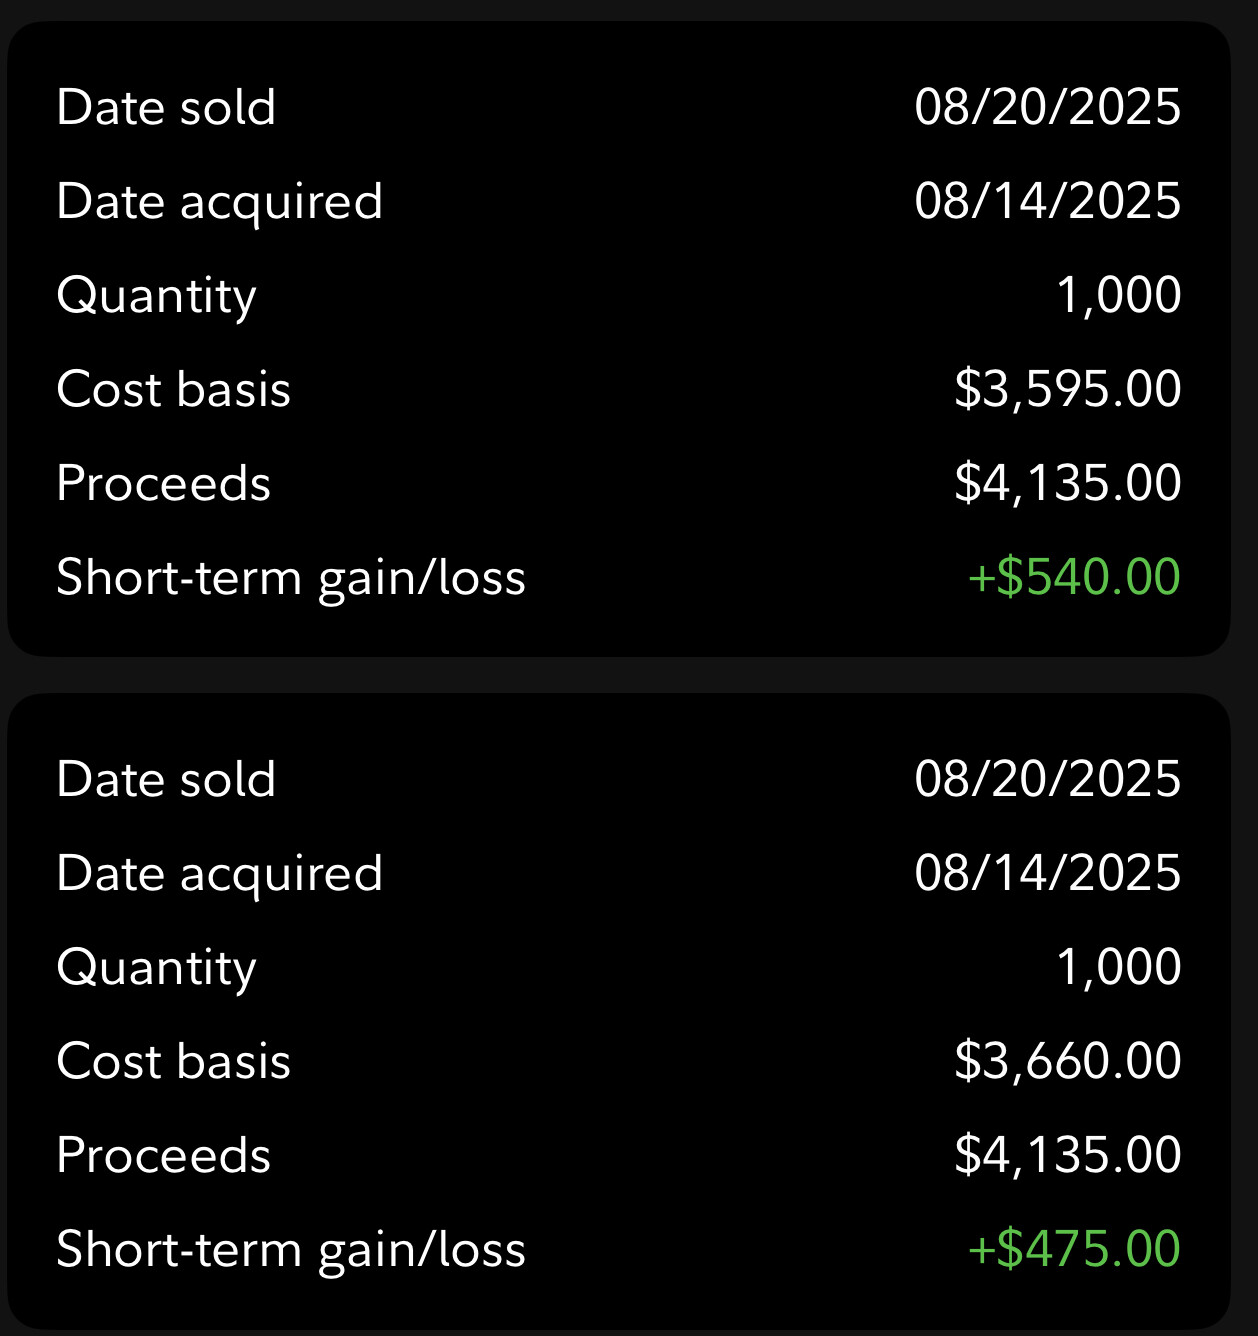Click the 1,000 quantity in top card
Screen dimensions: 1258x1336
[1118, 295]
